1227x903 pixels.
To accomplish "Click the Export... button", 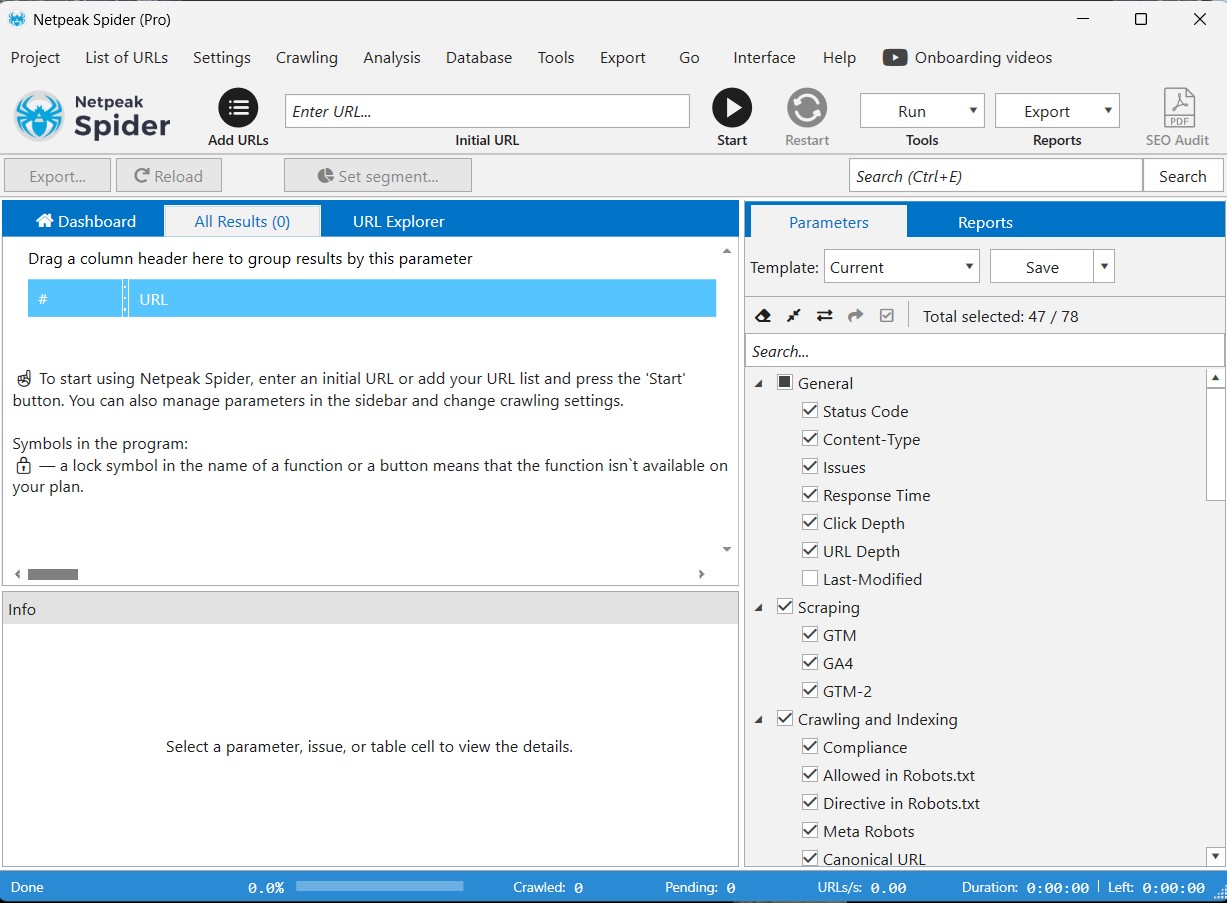I will pyautogui.click(x=57, y=176).
